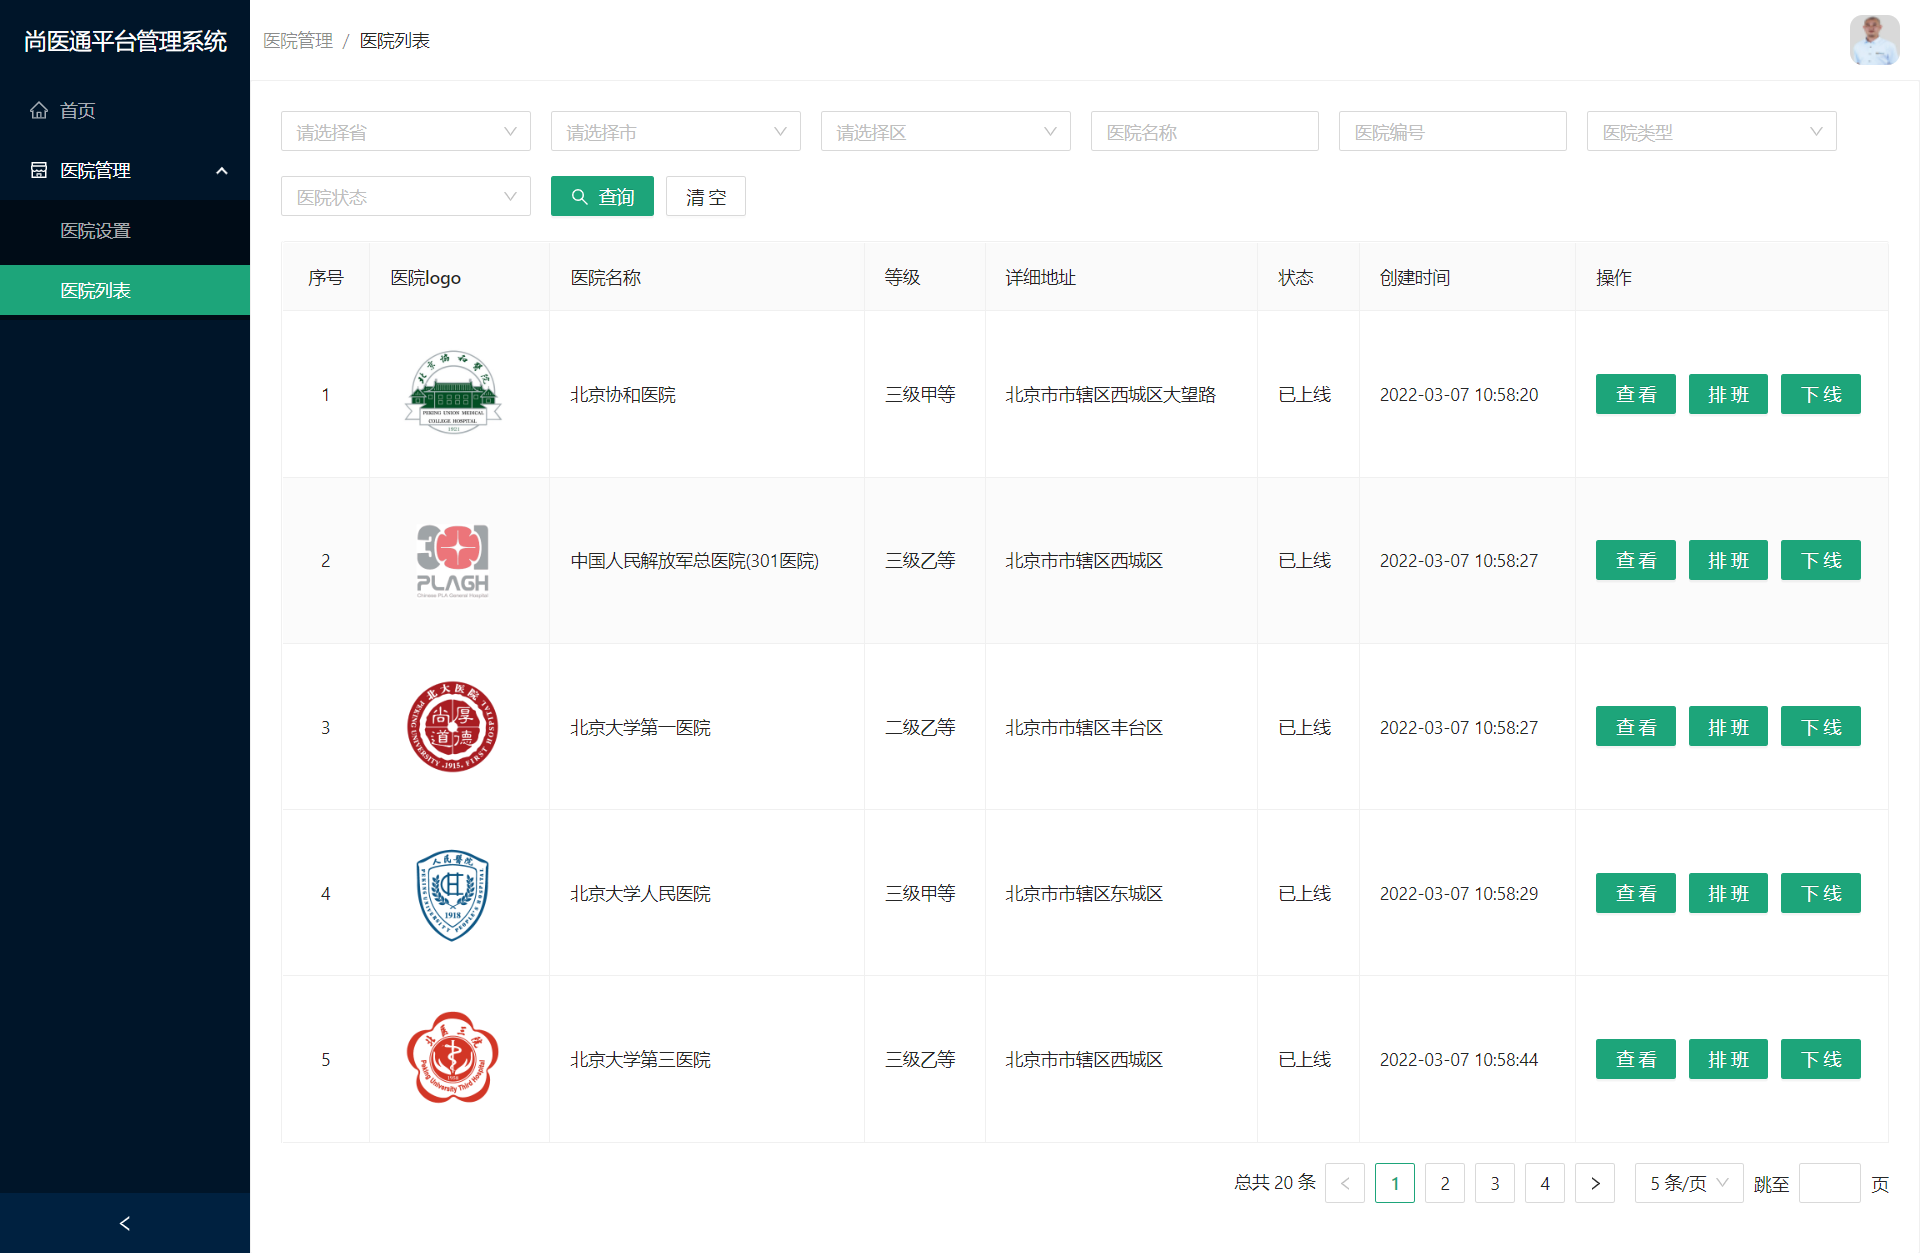Open 医院设置 submenu item
1920x1253 pixels.
click(125, 230)
